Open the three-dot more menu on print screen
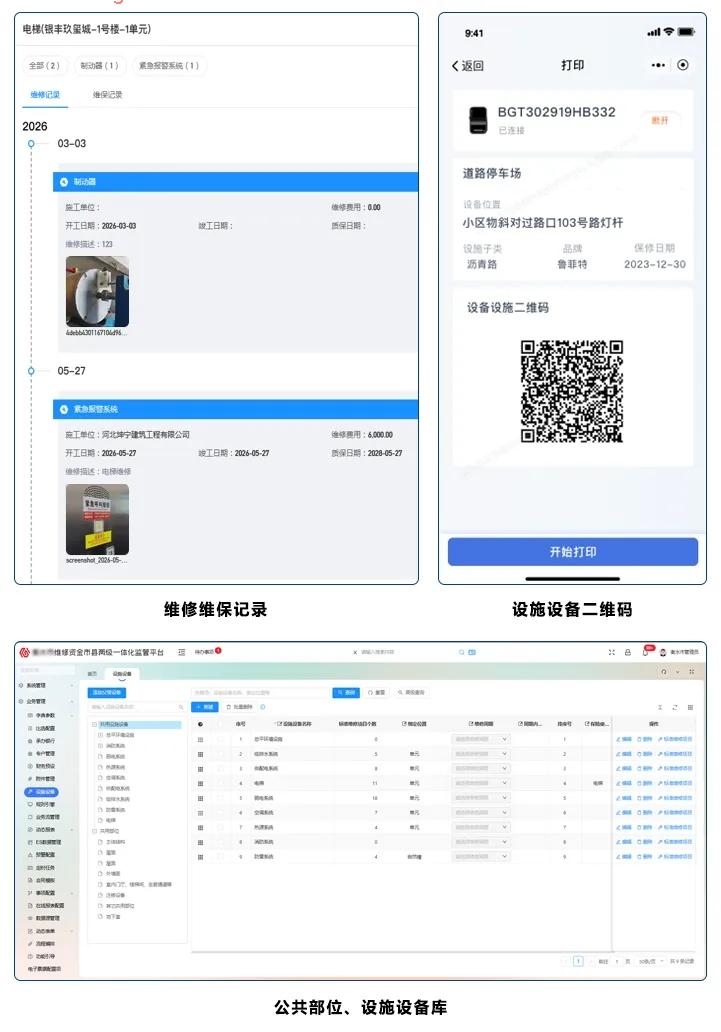This screenshot has height=1032, width=721. 658,65
